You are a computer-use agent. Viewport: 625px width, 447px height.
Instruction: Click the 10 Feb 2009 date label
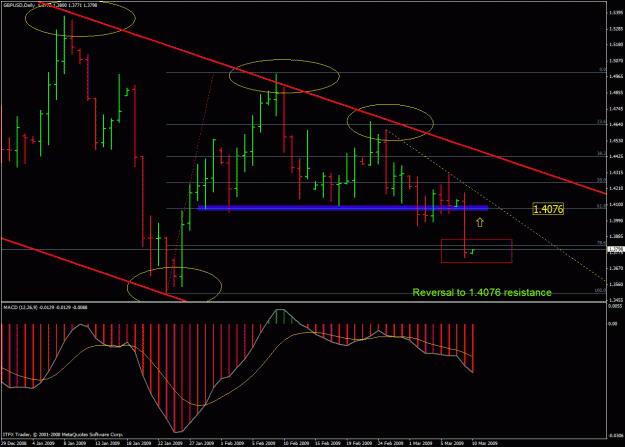click(x=296, y=443)
